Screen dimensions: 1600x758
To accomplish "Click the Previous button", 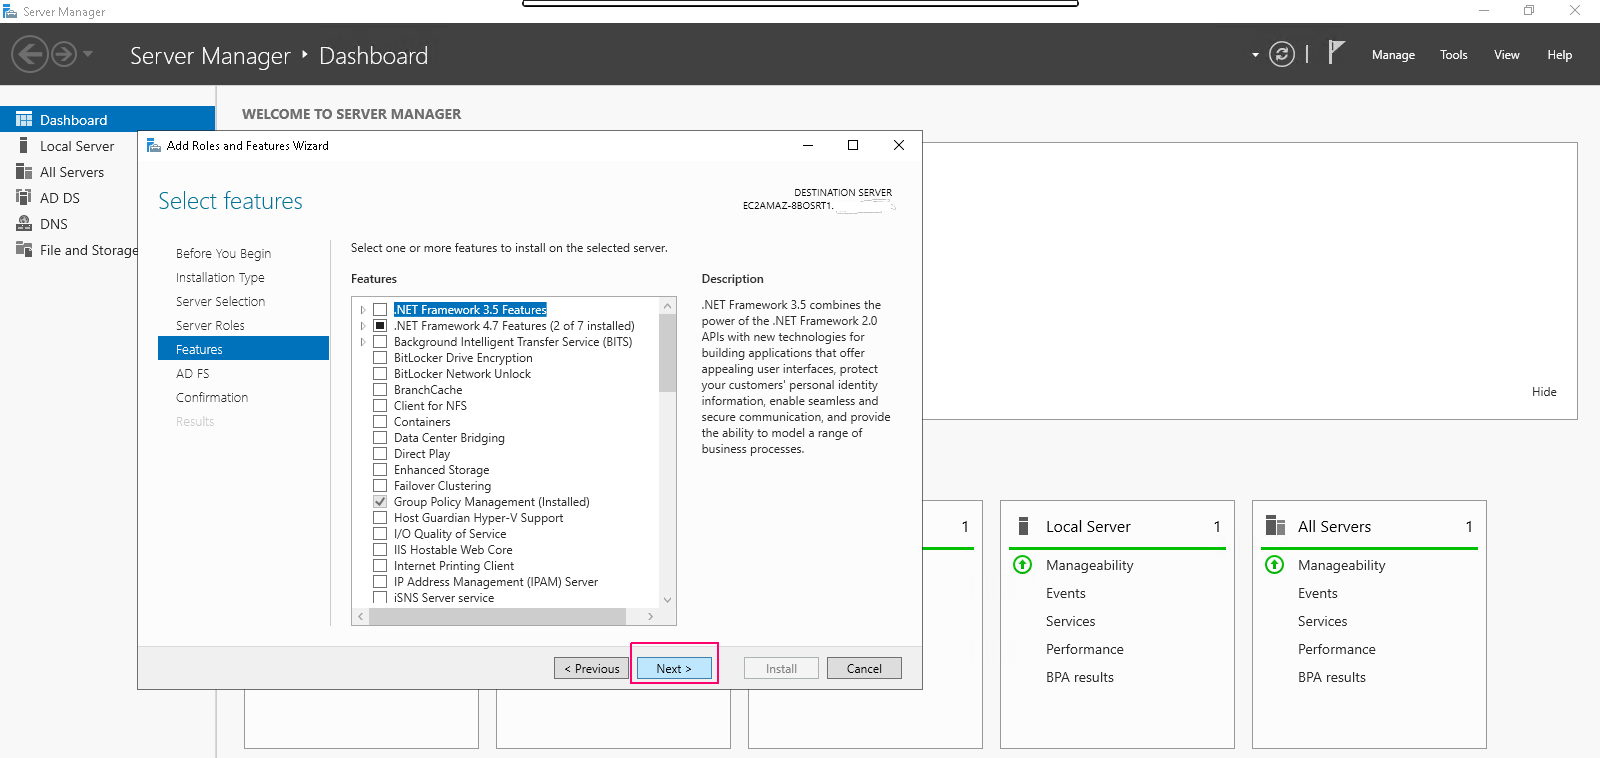I will tap(592, 668).
